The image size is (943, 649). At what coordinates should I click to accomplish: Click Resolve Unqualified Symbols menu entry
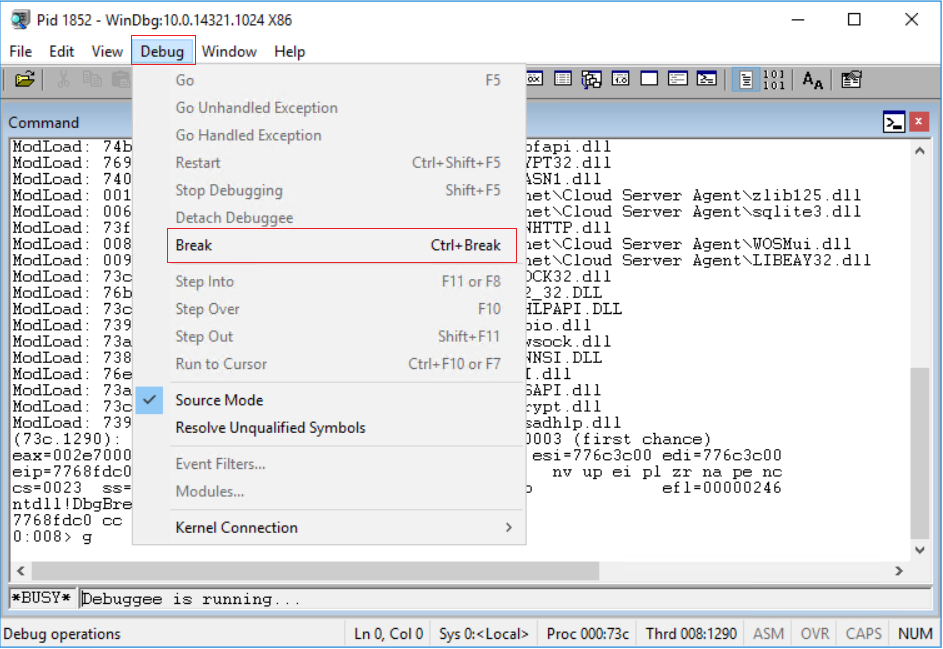329,428
